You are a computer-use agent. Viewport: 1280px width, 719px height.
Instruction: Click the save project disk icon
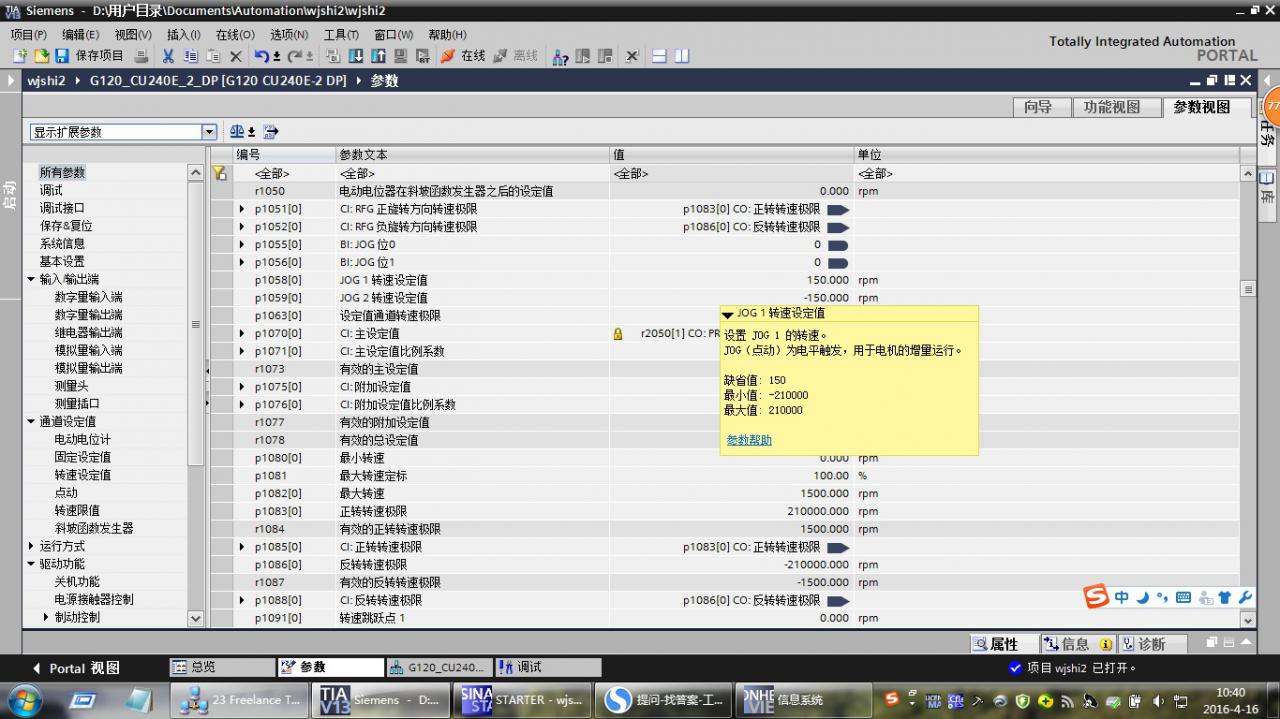coord(62,56)
